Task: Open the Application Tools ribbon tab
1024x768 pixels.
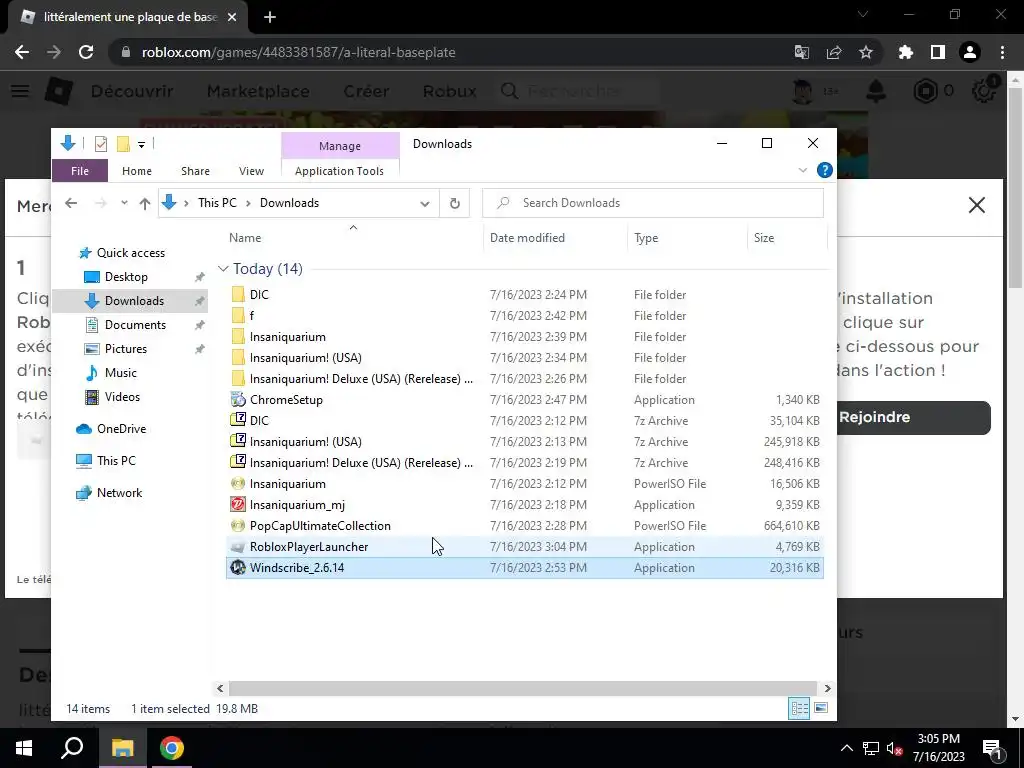Action: click(339, 171)
